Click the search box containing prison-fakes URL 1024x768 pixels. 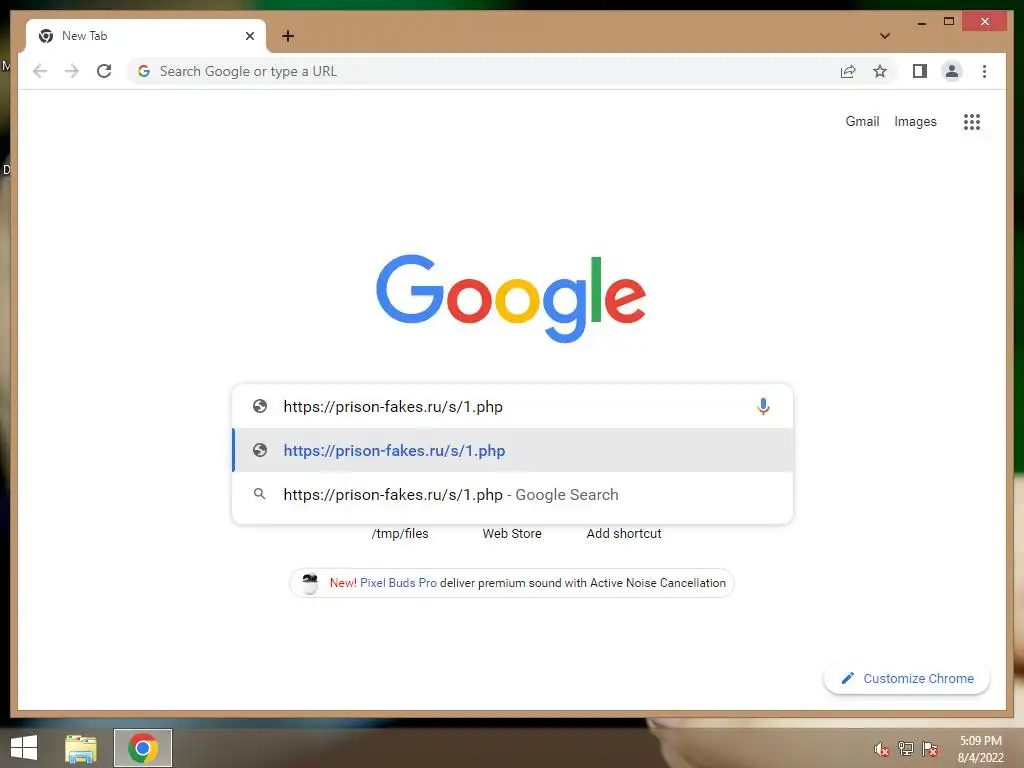512,406
